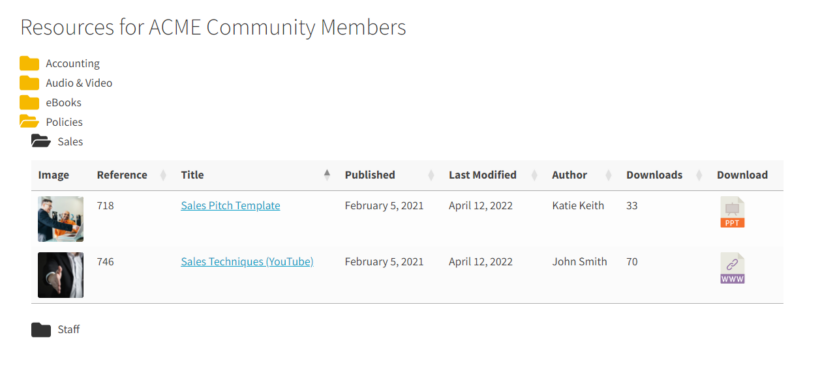Sort by Downloads column arrows
Image resolution: width=820 pixels, height=367 pixels.
[x=699, y=175]
